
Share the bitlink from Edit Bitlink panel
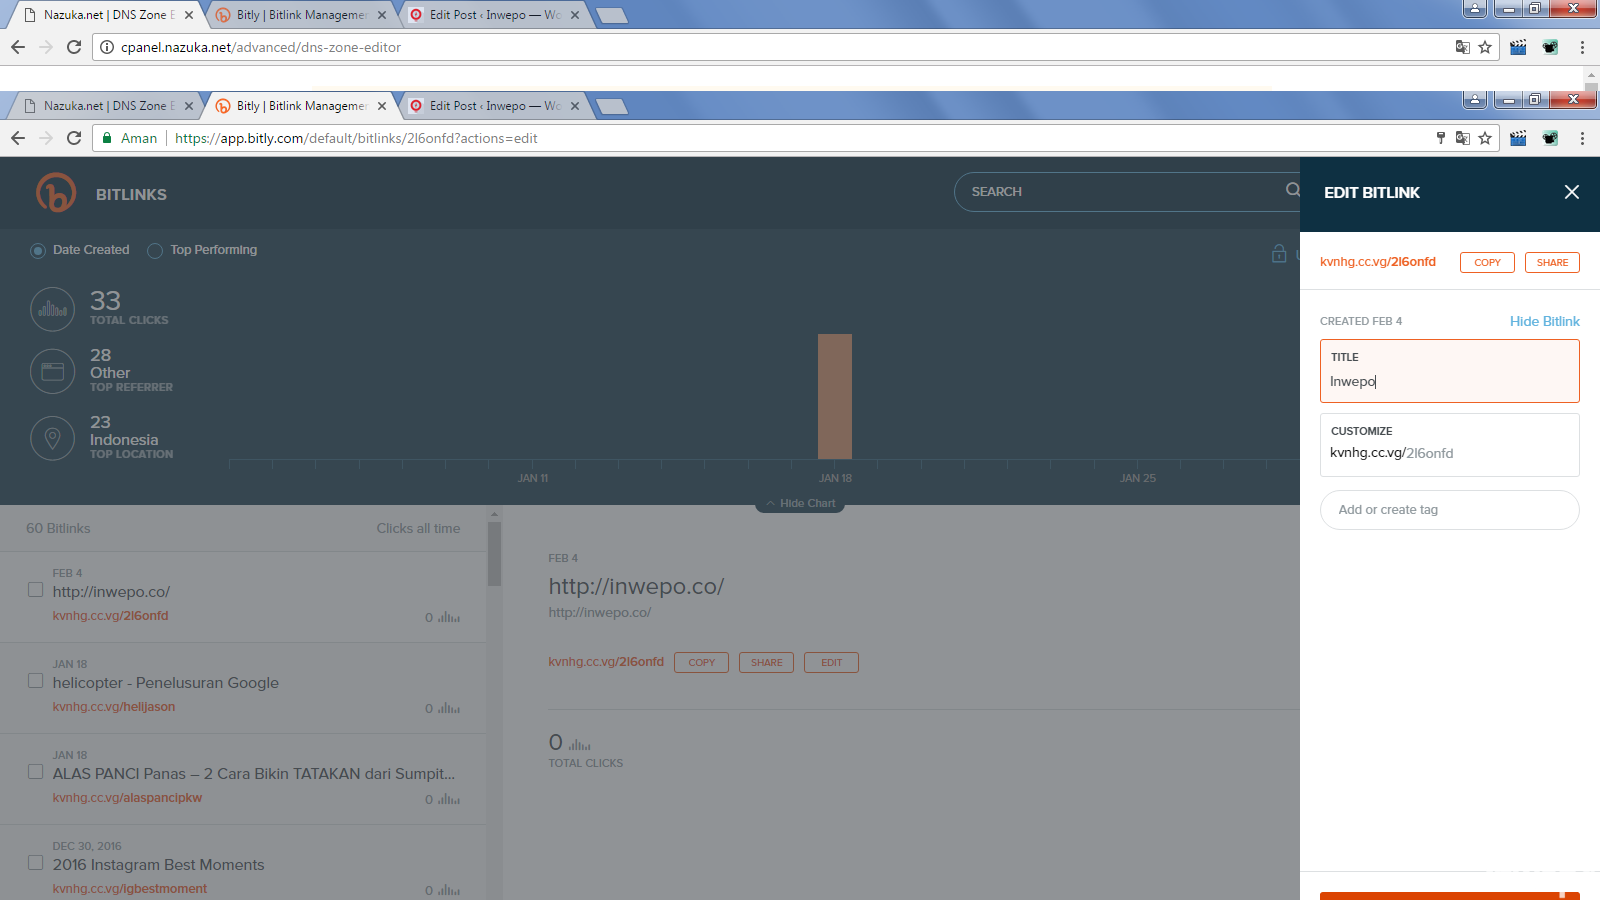[1552, 262]
